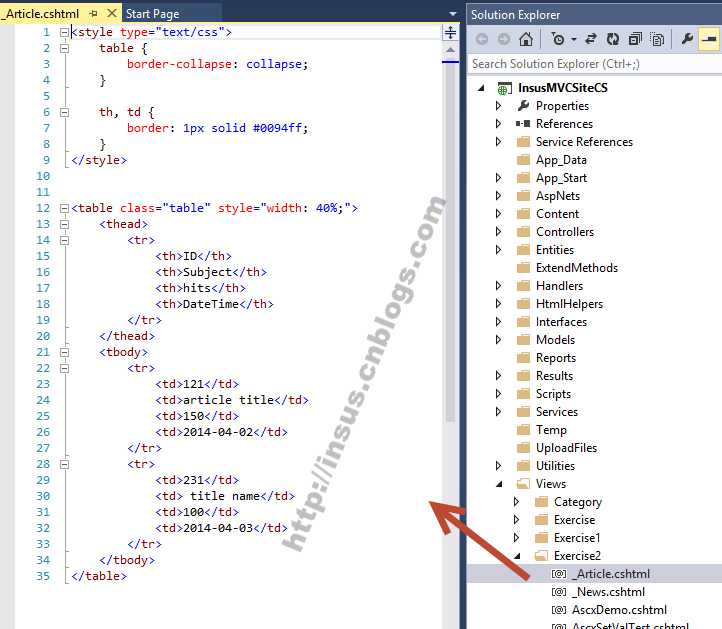Open the Pending Changes Filter dropdown arrow
This screenshot has height=629, width=722.
pos(574,40)
